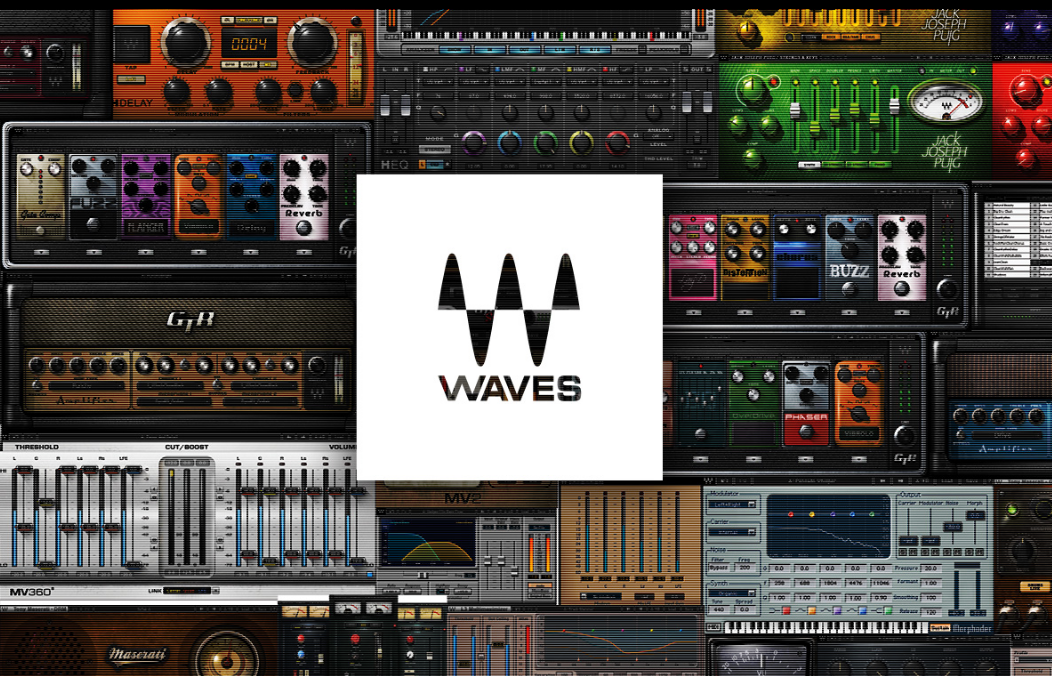
Task: Open the dropdown arrow under the Fuzz pedal
Action: pos(93,252)
